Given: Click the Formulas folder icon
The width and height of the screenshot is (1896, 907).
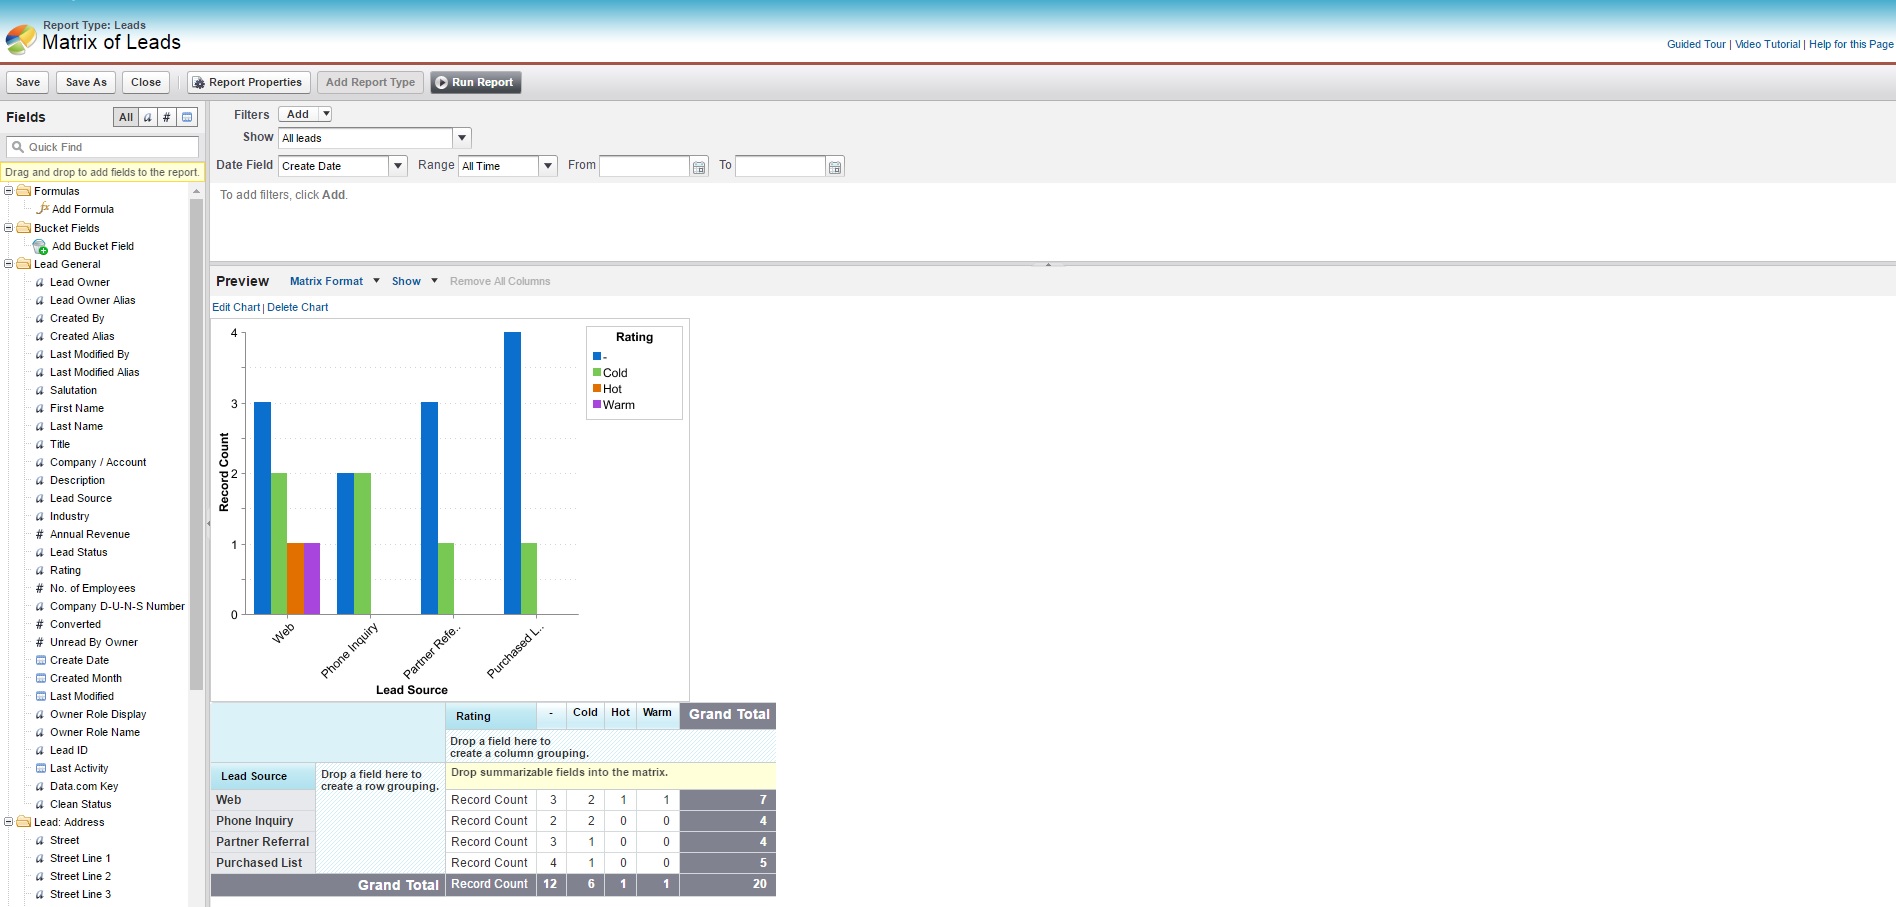Looking at the screenshot, I should [x=24, y=191].
